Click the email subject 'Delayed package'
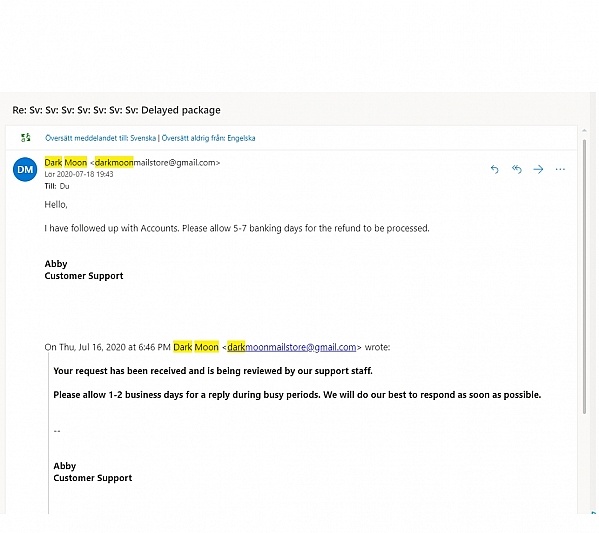599x533 pixels. click(181, 110)
